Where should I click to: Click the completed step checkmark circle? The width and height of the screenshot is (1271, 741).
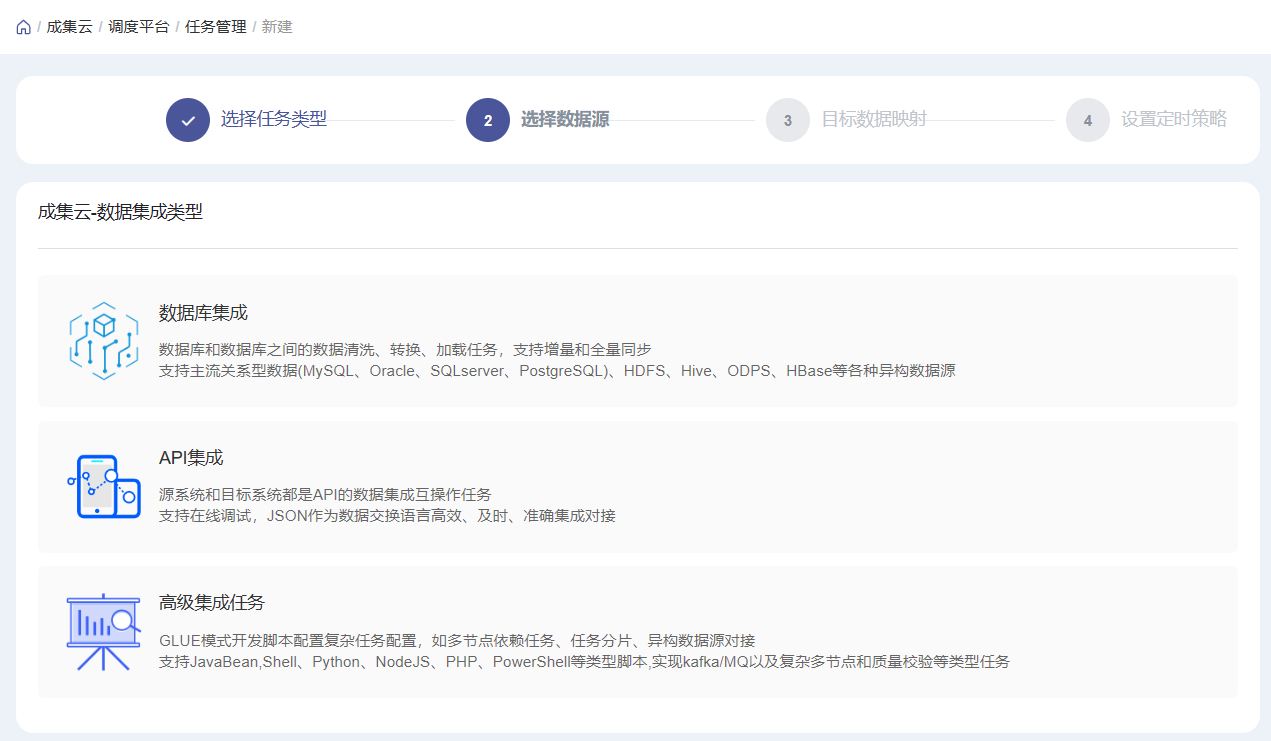(188, 120)
